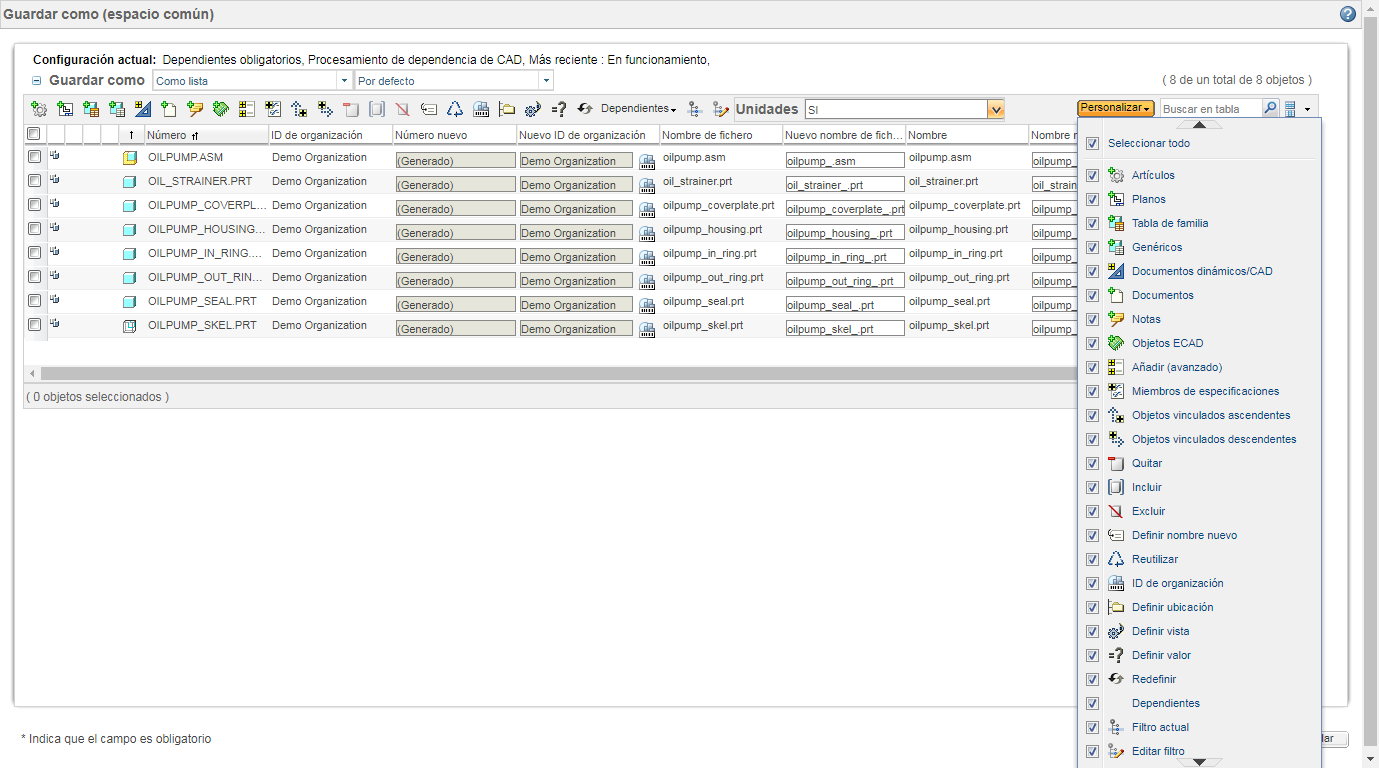Click the Redefinir toolbar icon

[x=585, y=109]
